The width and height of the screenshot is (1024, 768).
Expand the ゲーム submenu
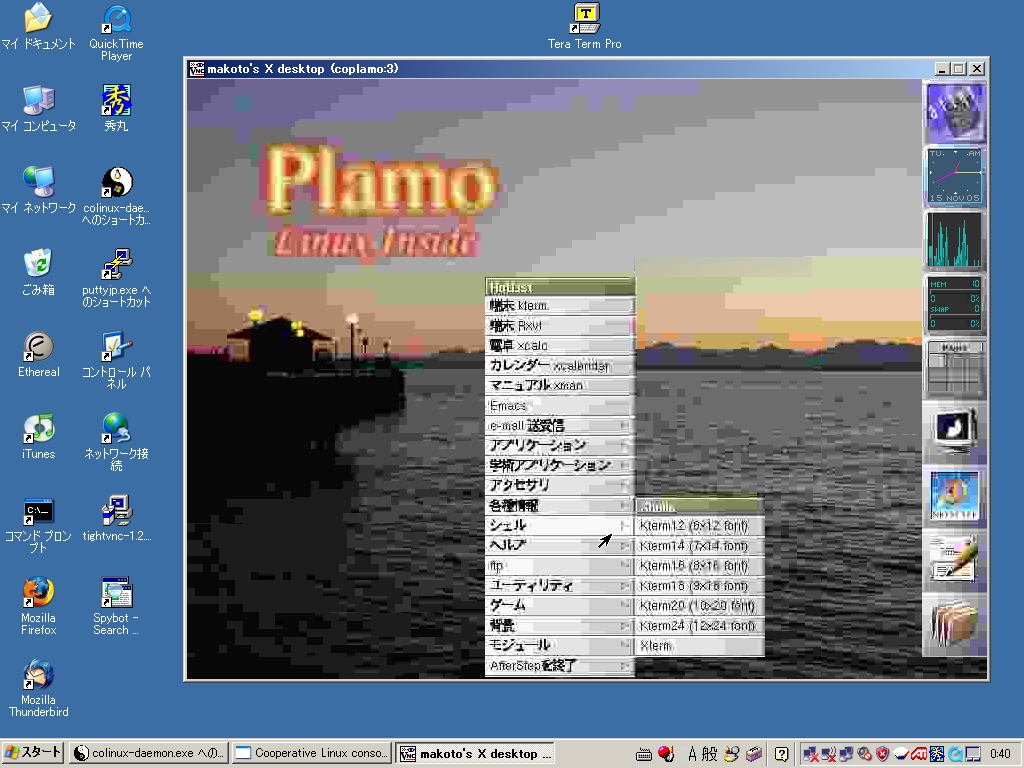(560, 605)
